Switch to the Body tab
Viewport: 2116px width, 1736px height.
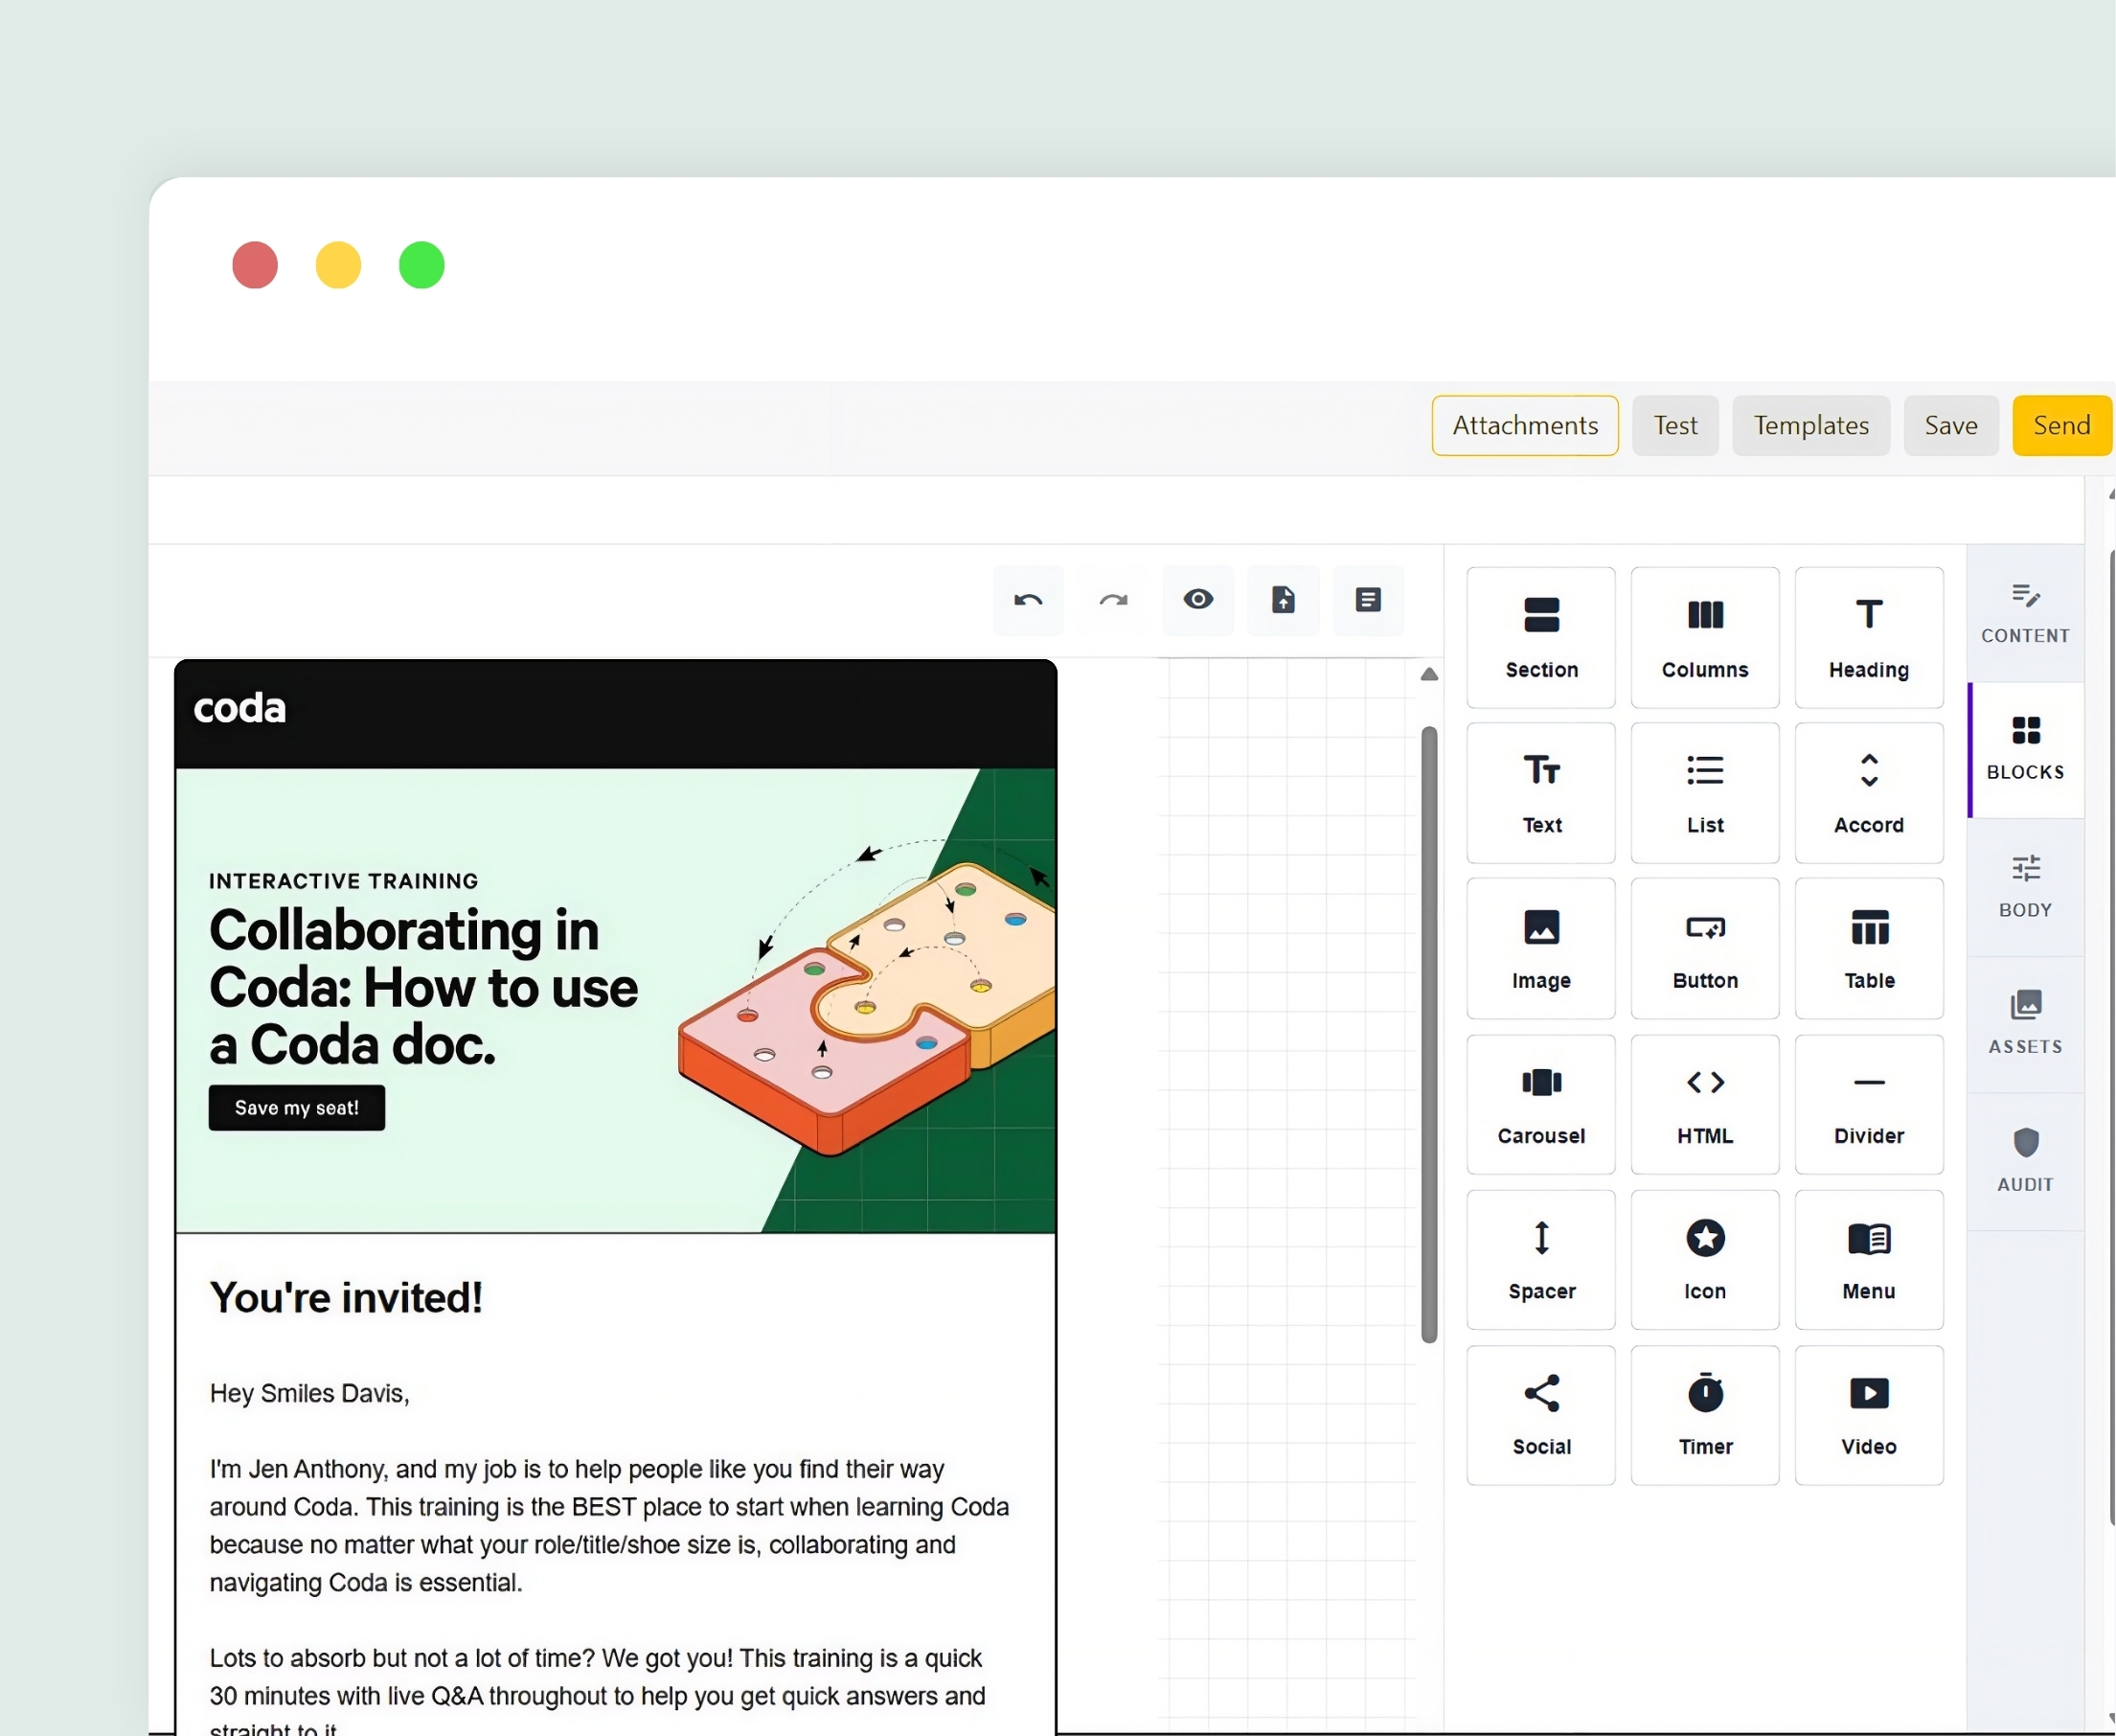click(2025, 886)
